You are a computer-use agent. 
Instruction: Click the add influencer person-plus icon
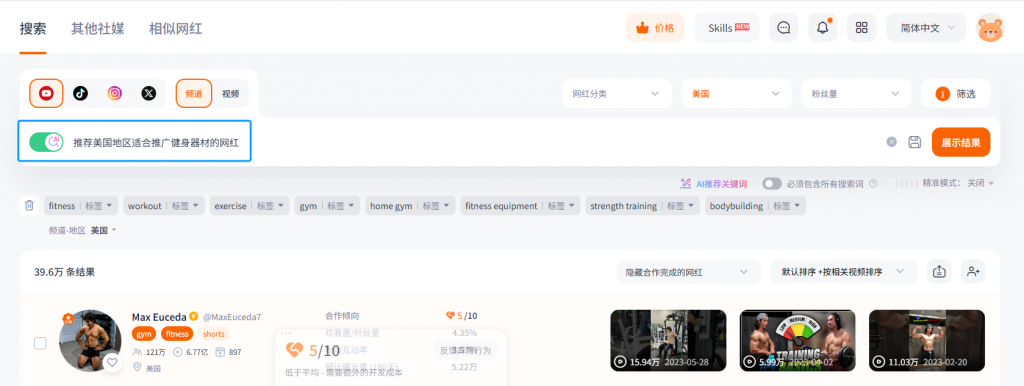973,272
